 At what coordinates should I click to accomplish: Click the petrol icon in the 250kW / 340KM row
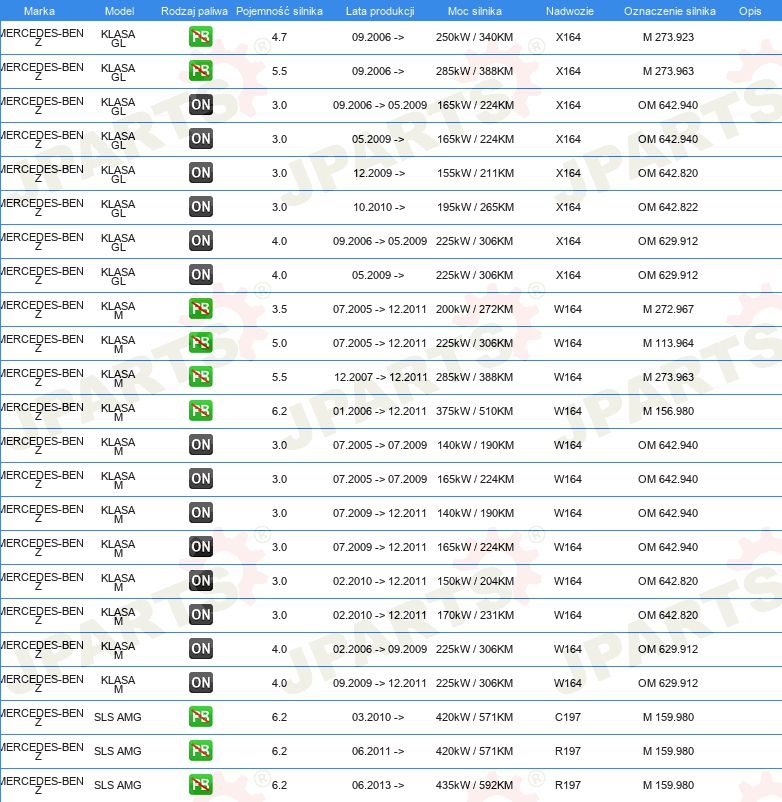[201, 37]
